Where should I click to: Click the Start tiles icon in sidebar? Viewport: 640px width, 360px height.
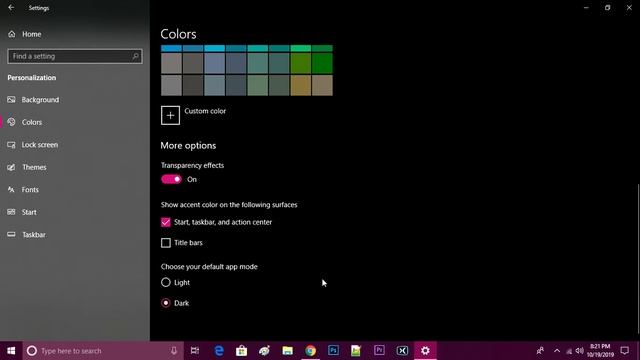click(x=11, y=212)
